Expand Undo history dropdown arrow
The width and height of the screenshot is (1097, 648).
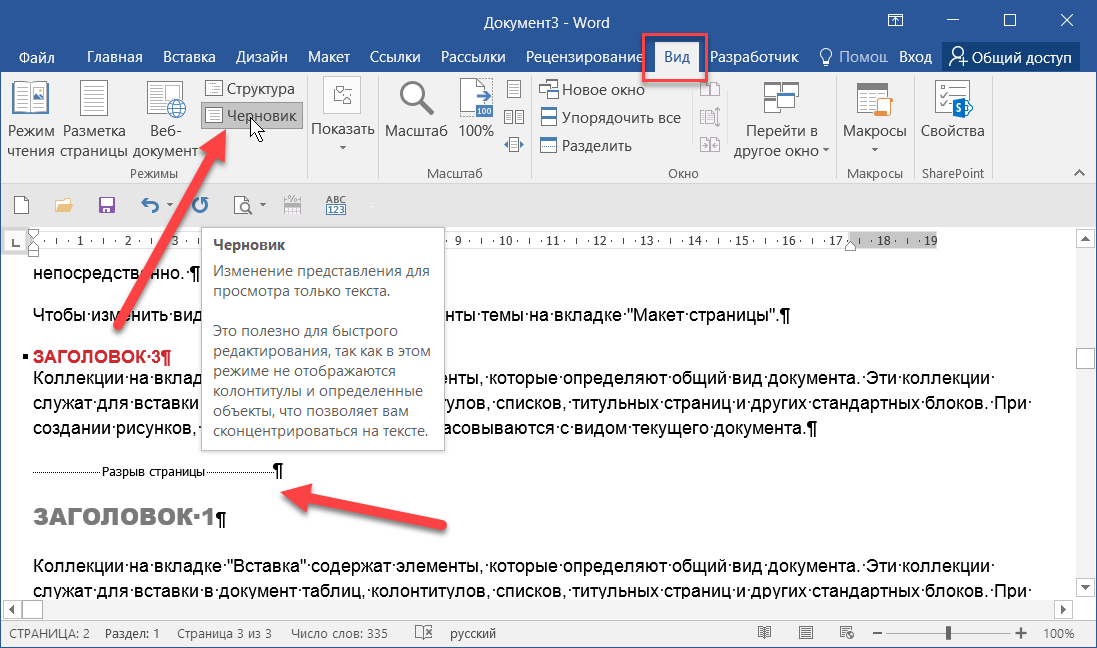pyautogui.click(x=170, y=205)
